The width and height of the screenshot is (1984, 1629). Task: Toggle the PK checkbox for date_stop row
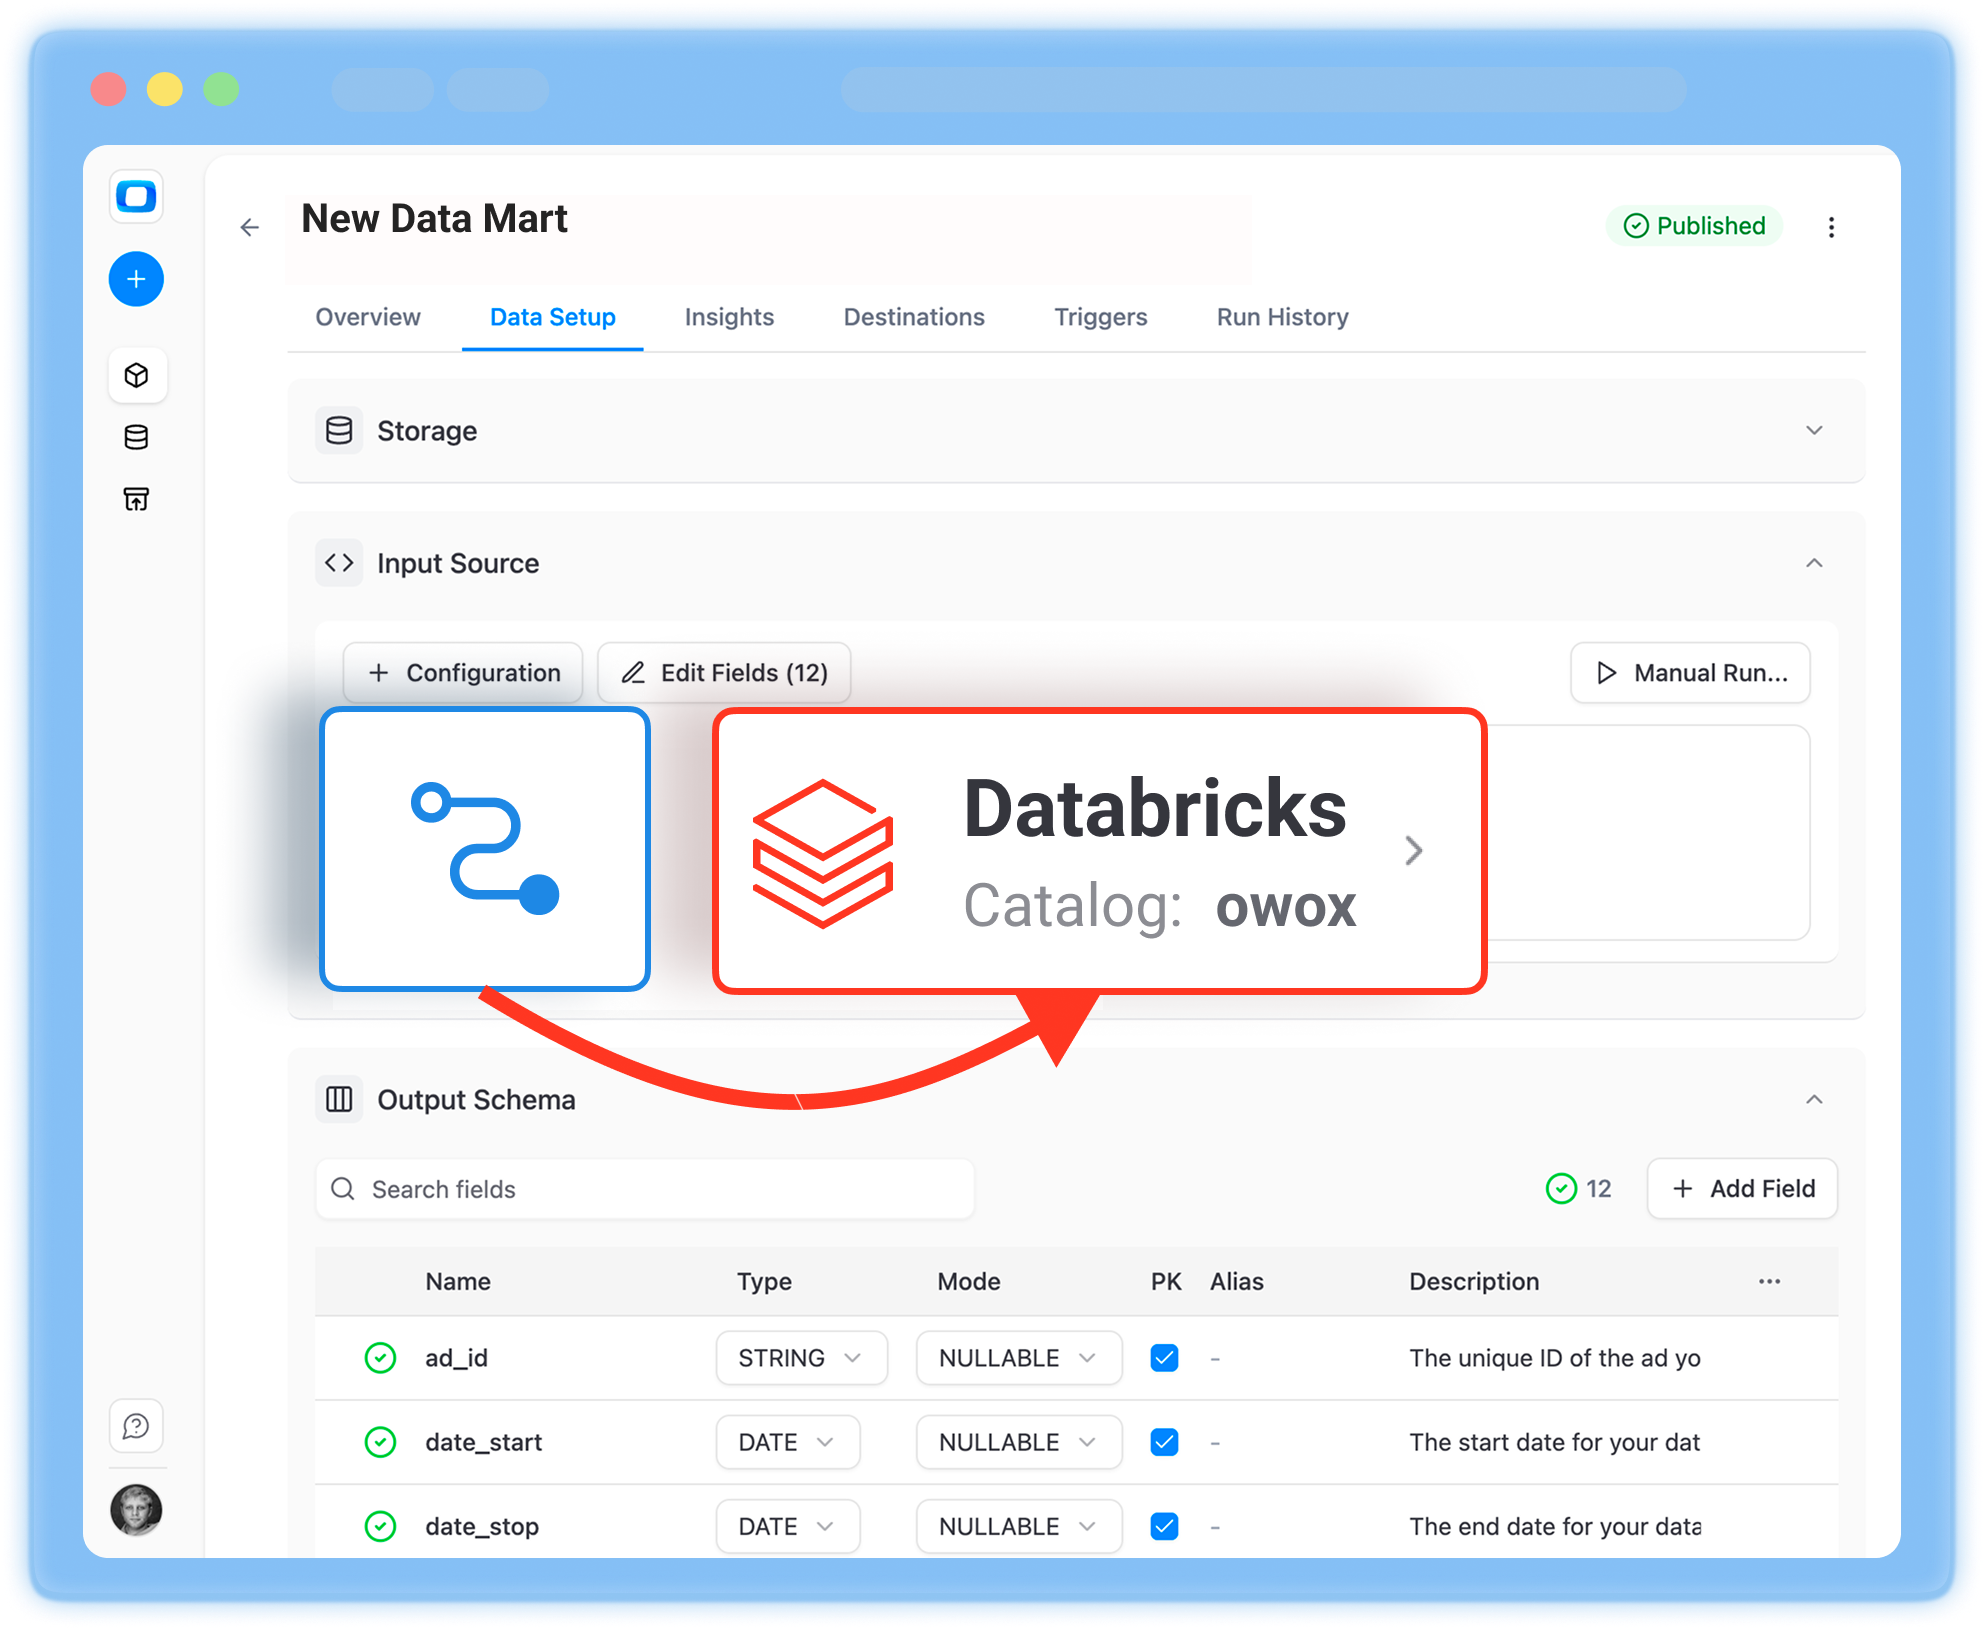tap(1164, 1526)
